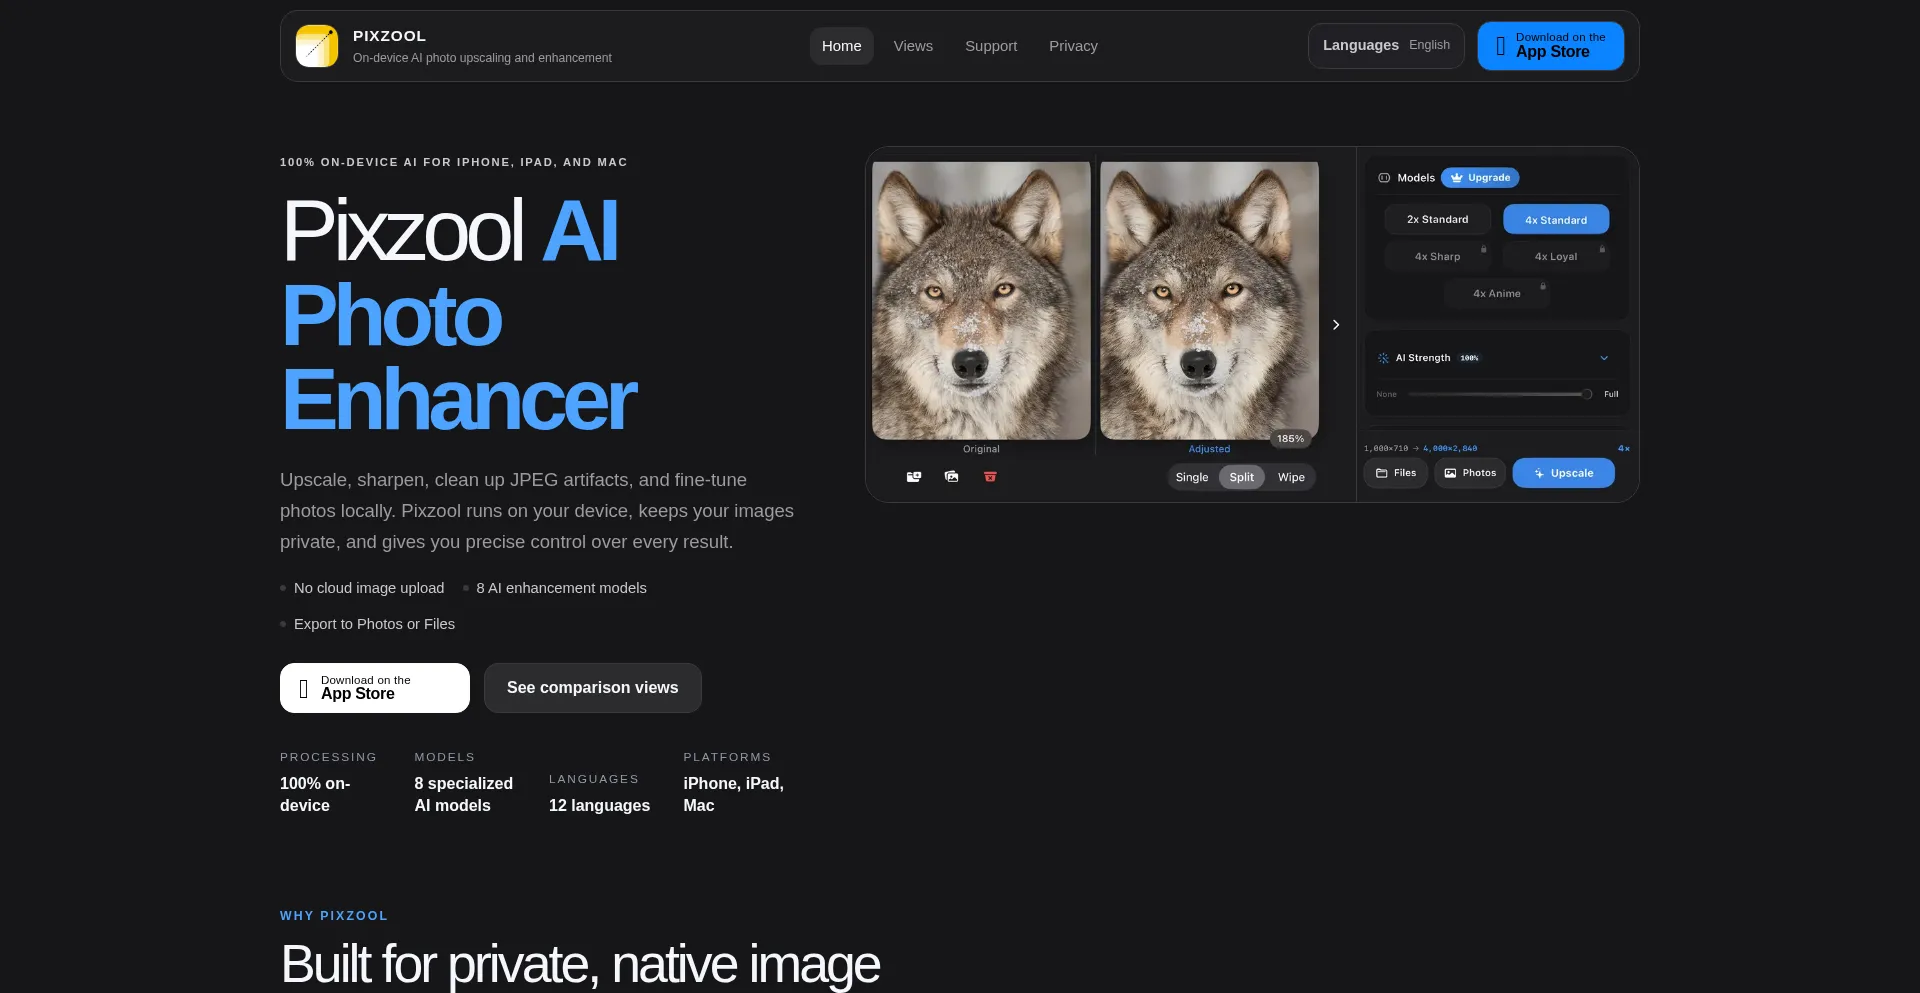Click the red delete icon below the preview
The width and height of the screenshot is (1920, 993).
click(990, 477)
